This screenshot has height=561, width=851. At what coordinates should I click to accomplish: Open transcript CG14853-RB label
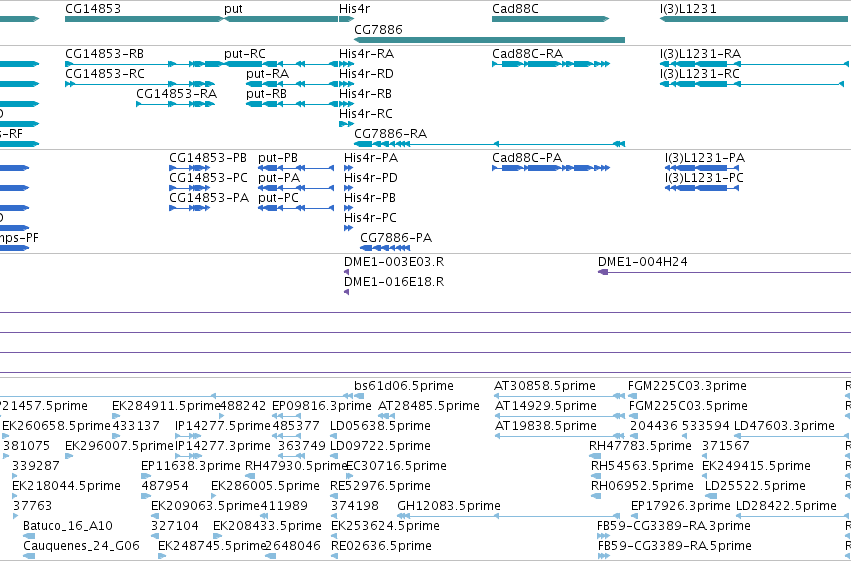coord(104,54)
